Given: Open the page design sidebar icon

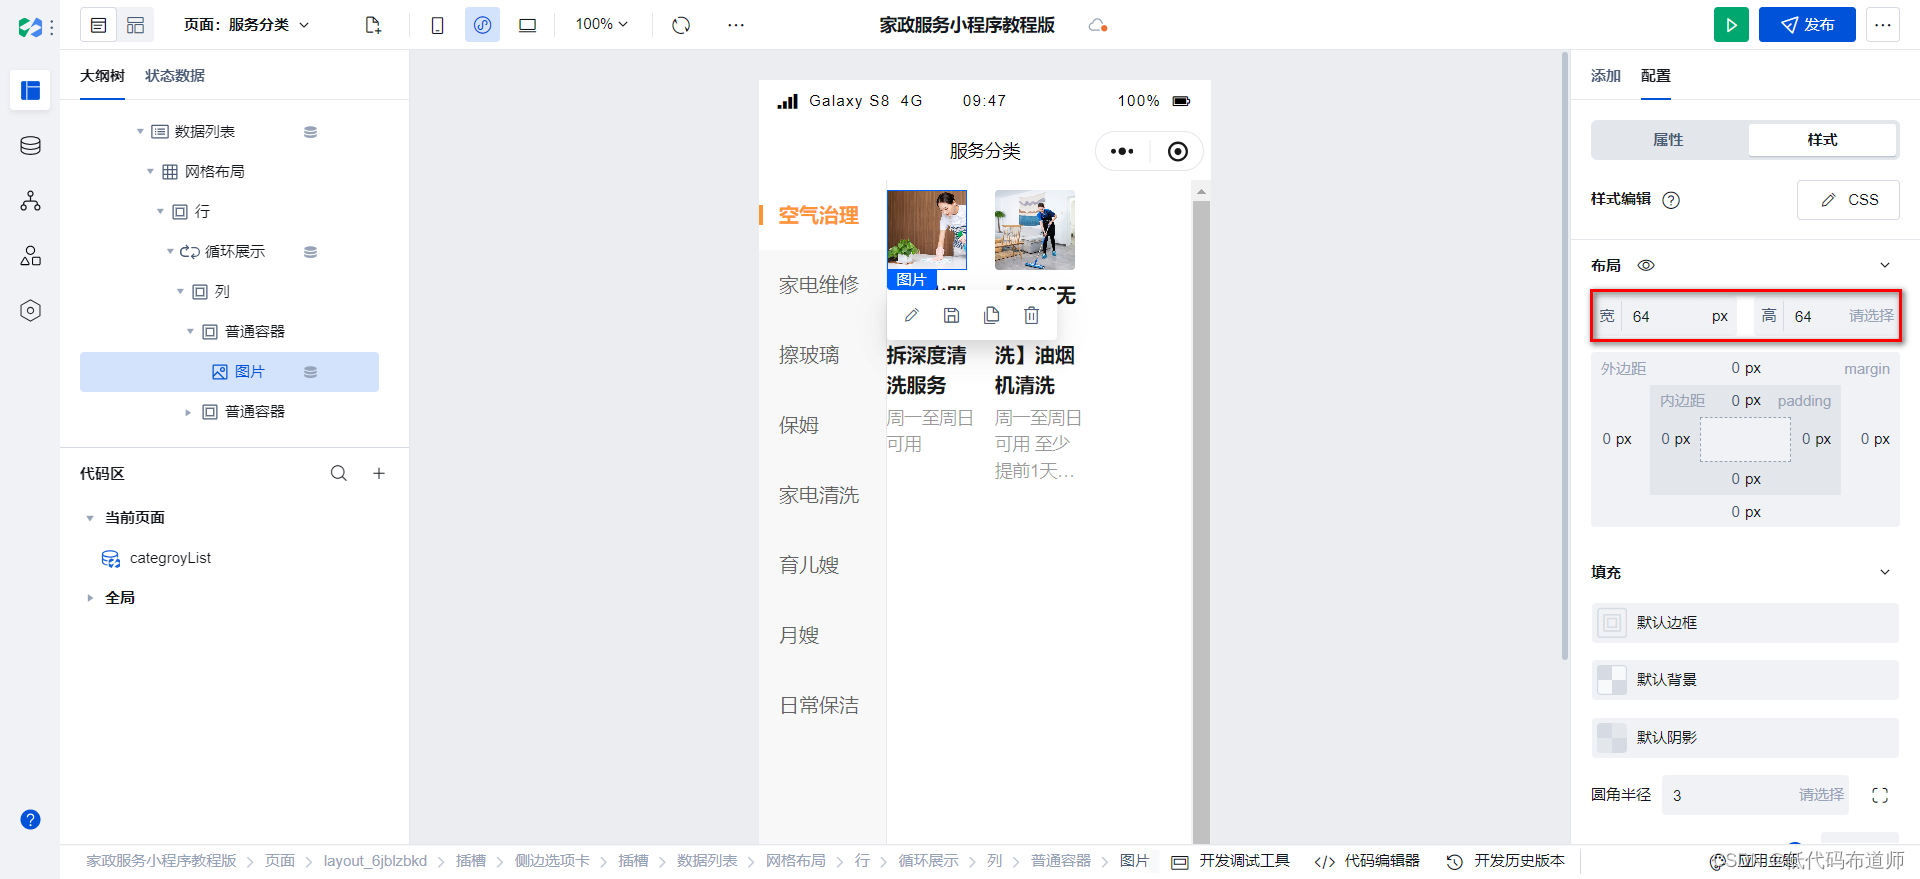Looking at the screenshot, I should pos(30,90).
